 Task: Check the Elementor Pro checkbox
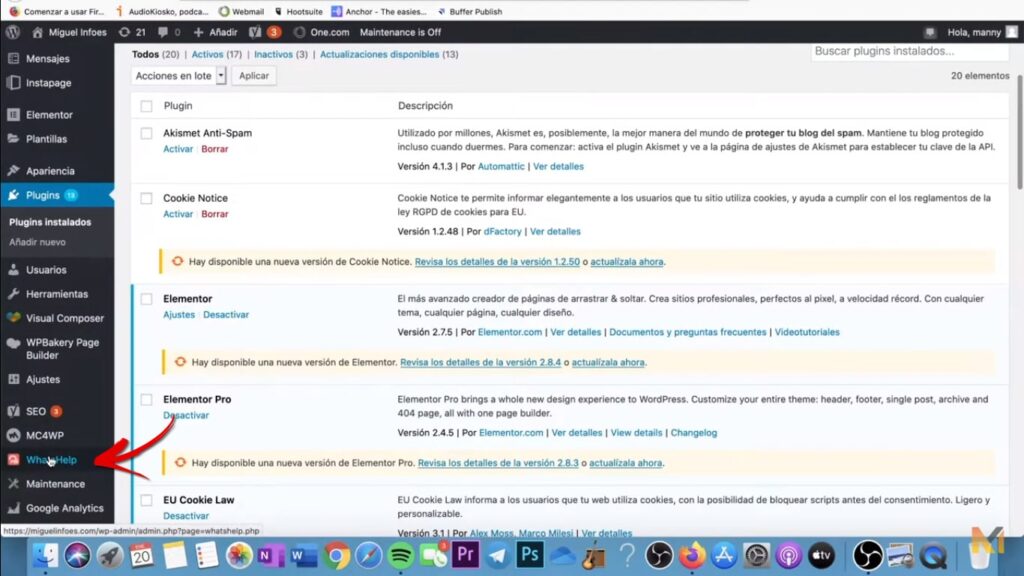[146, 400]
